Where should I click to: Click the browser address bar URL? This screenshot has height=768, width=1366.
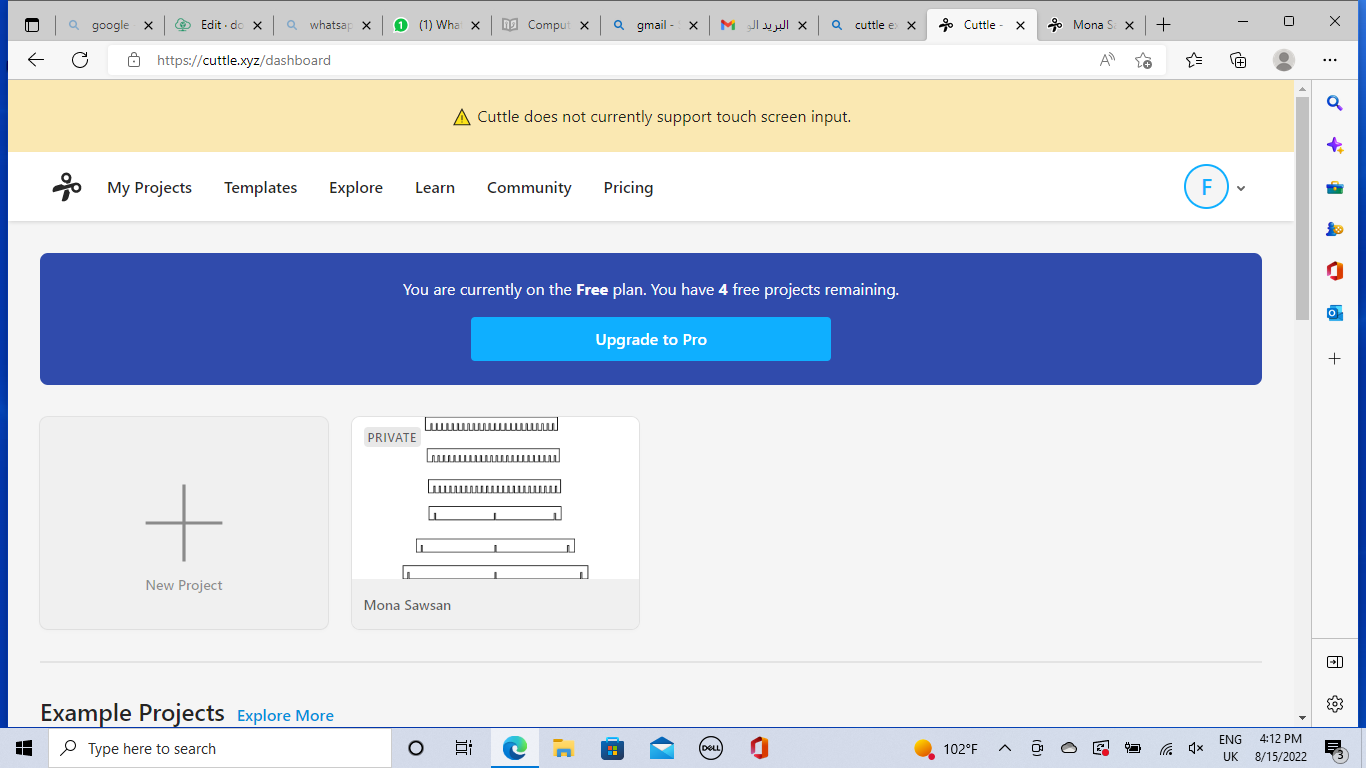tap(244, 60)
